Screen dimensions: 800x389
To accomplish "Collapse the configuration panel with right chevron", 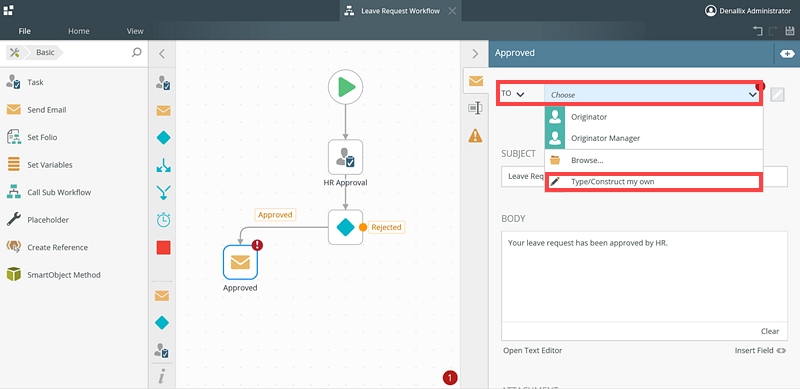I will tap(475, 54).
